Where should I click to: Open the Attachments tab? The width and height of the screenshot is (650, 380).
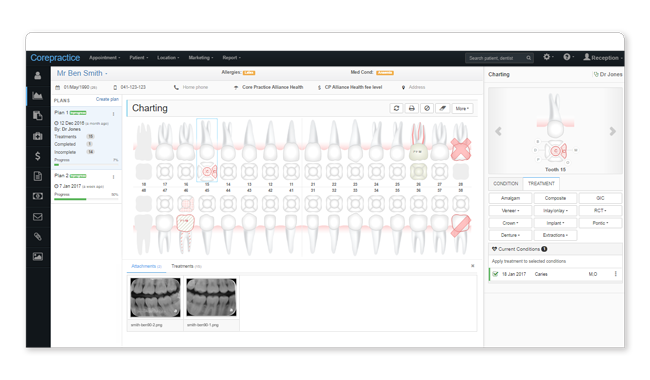pos(146,266)
